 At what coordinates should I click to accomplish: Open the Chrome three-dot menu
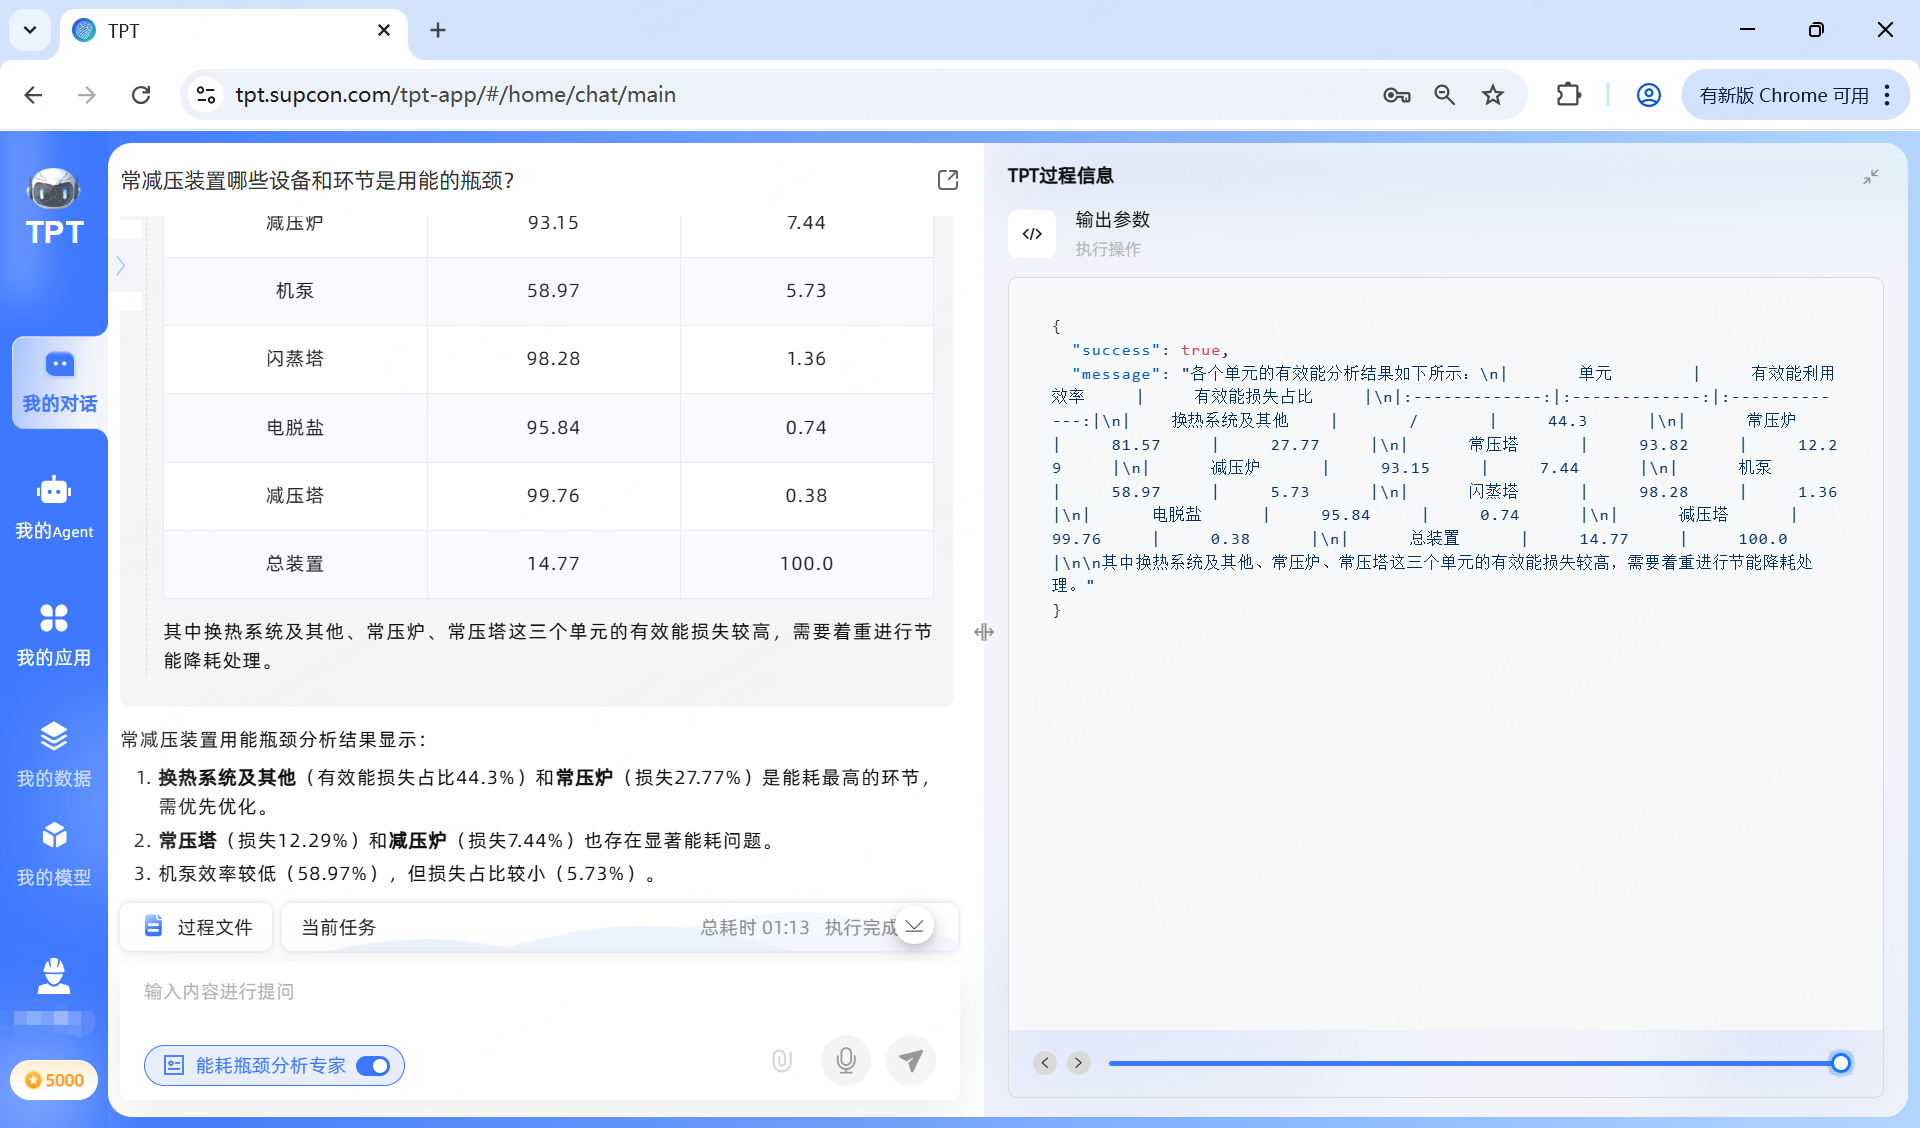[x=1888, y=95]
